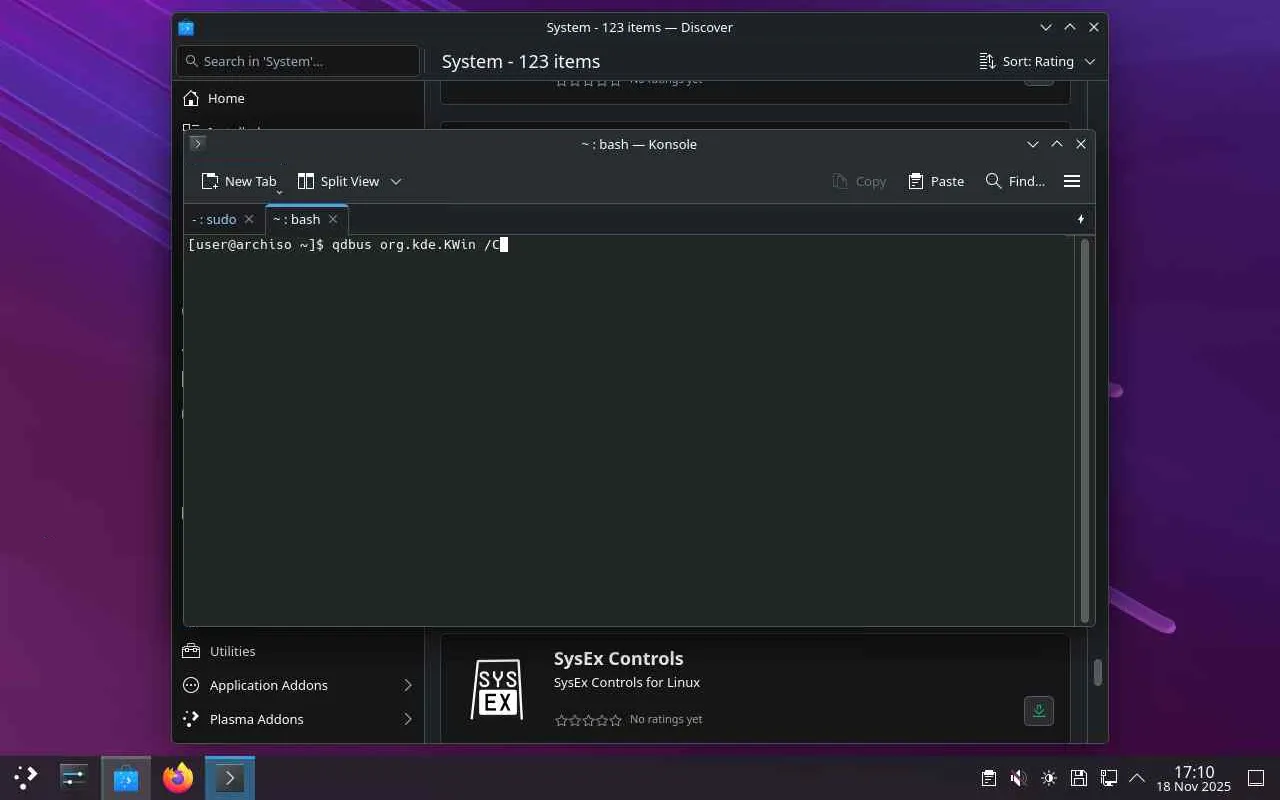
Task: Close the sudo tab
Action: point(249,219)
